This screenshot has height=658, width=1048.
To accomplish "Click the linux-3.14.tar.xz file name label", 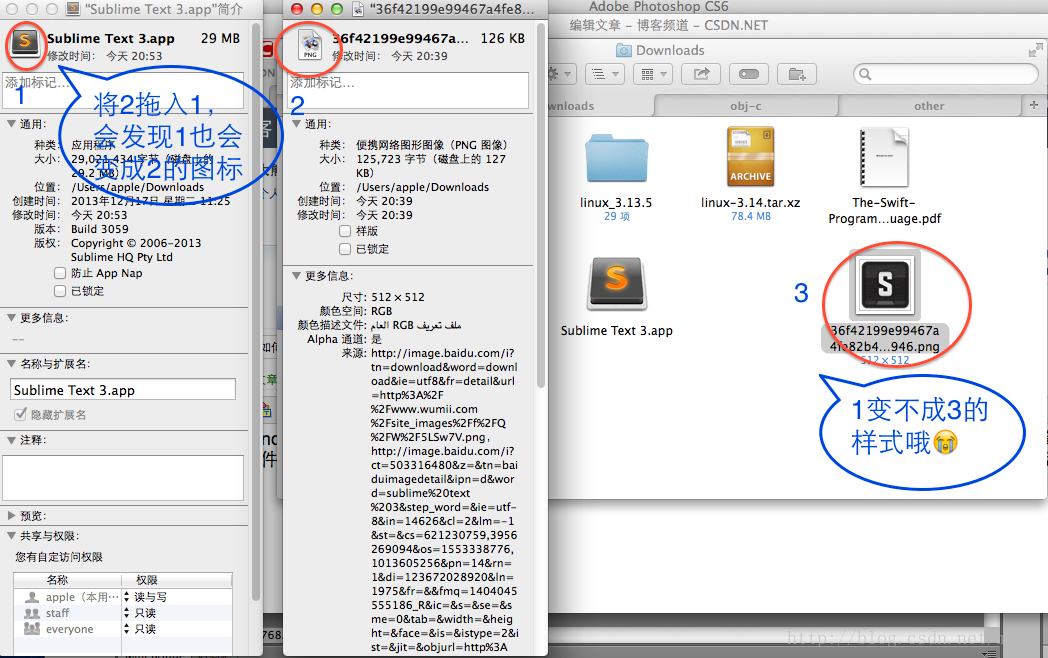I will [x=751, y=203].
